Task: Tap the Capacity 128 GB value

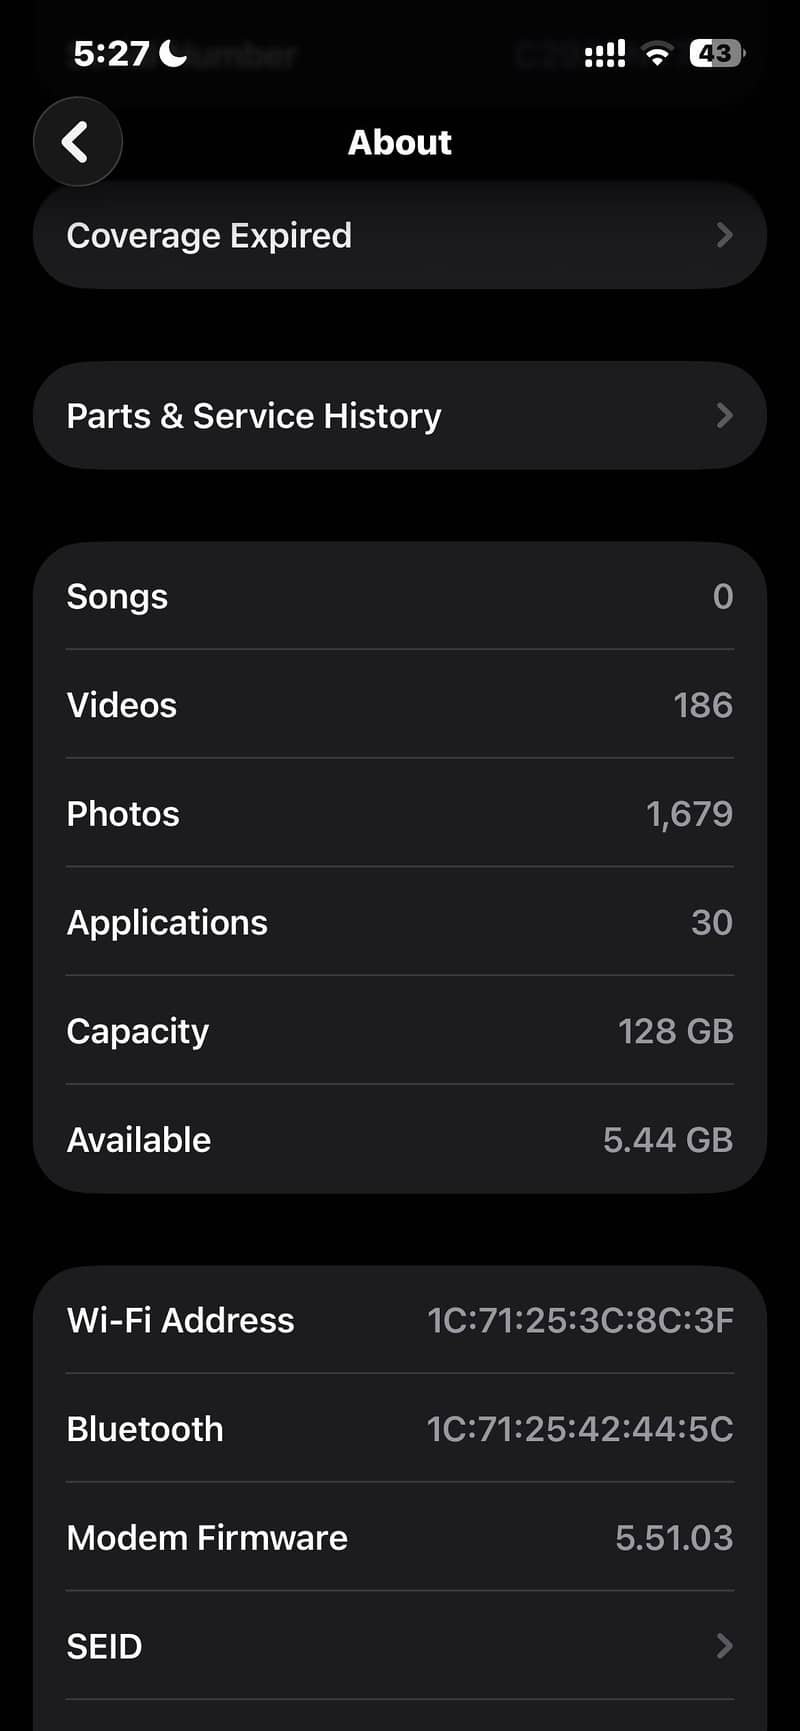Action: pyautogui.click(x=676, y=1031)
